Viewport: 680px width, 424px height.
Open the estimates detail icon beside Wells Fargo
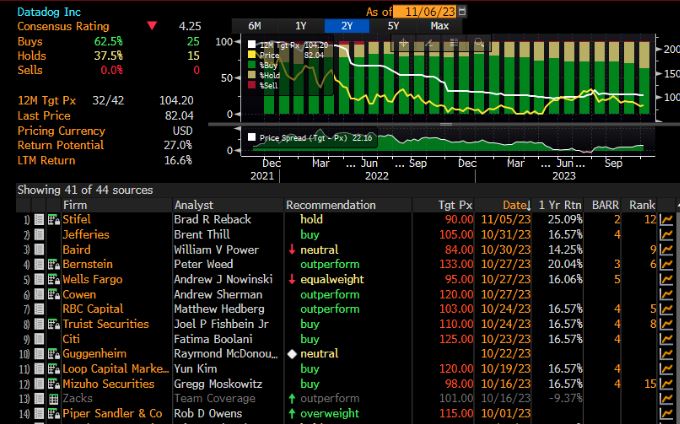(x=54, y=279)
